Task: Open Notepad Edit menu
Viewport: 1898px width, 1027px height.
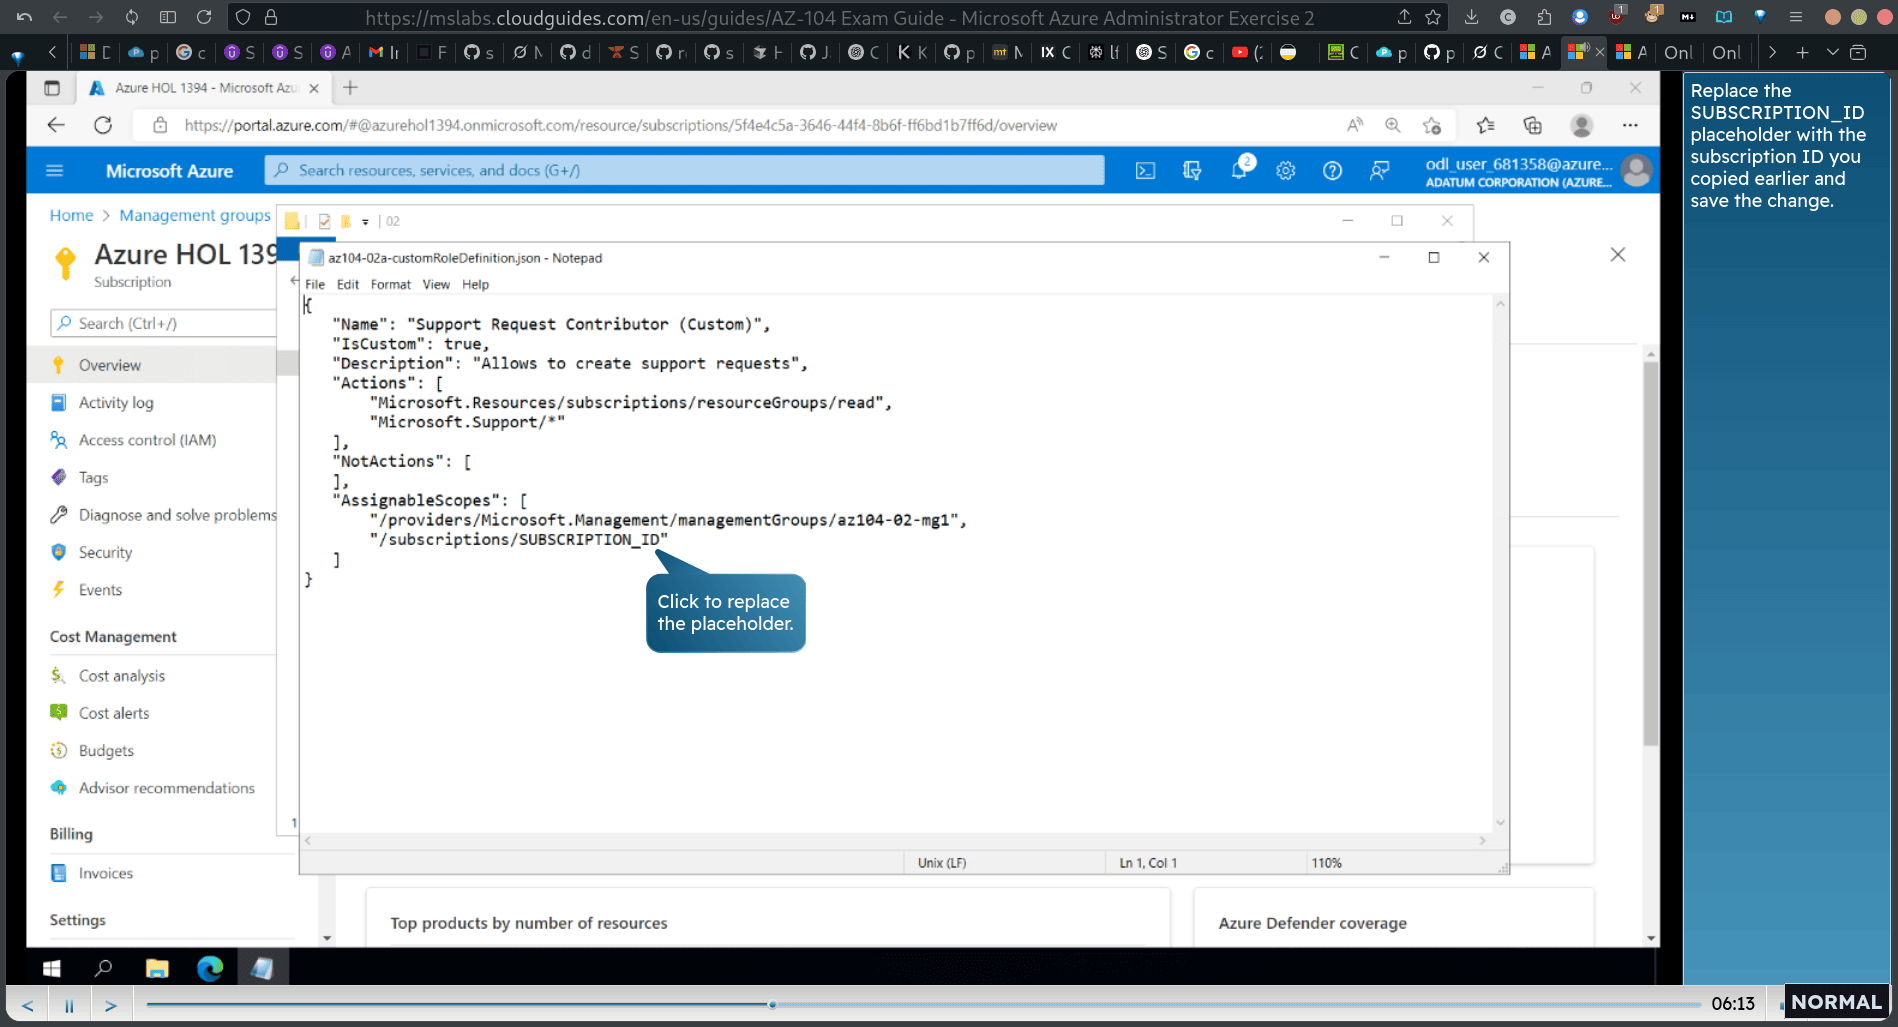Action: tap(348, 285)
